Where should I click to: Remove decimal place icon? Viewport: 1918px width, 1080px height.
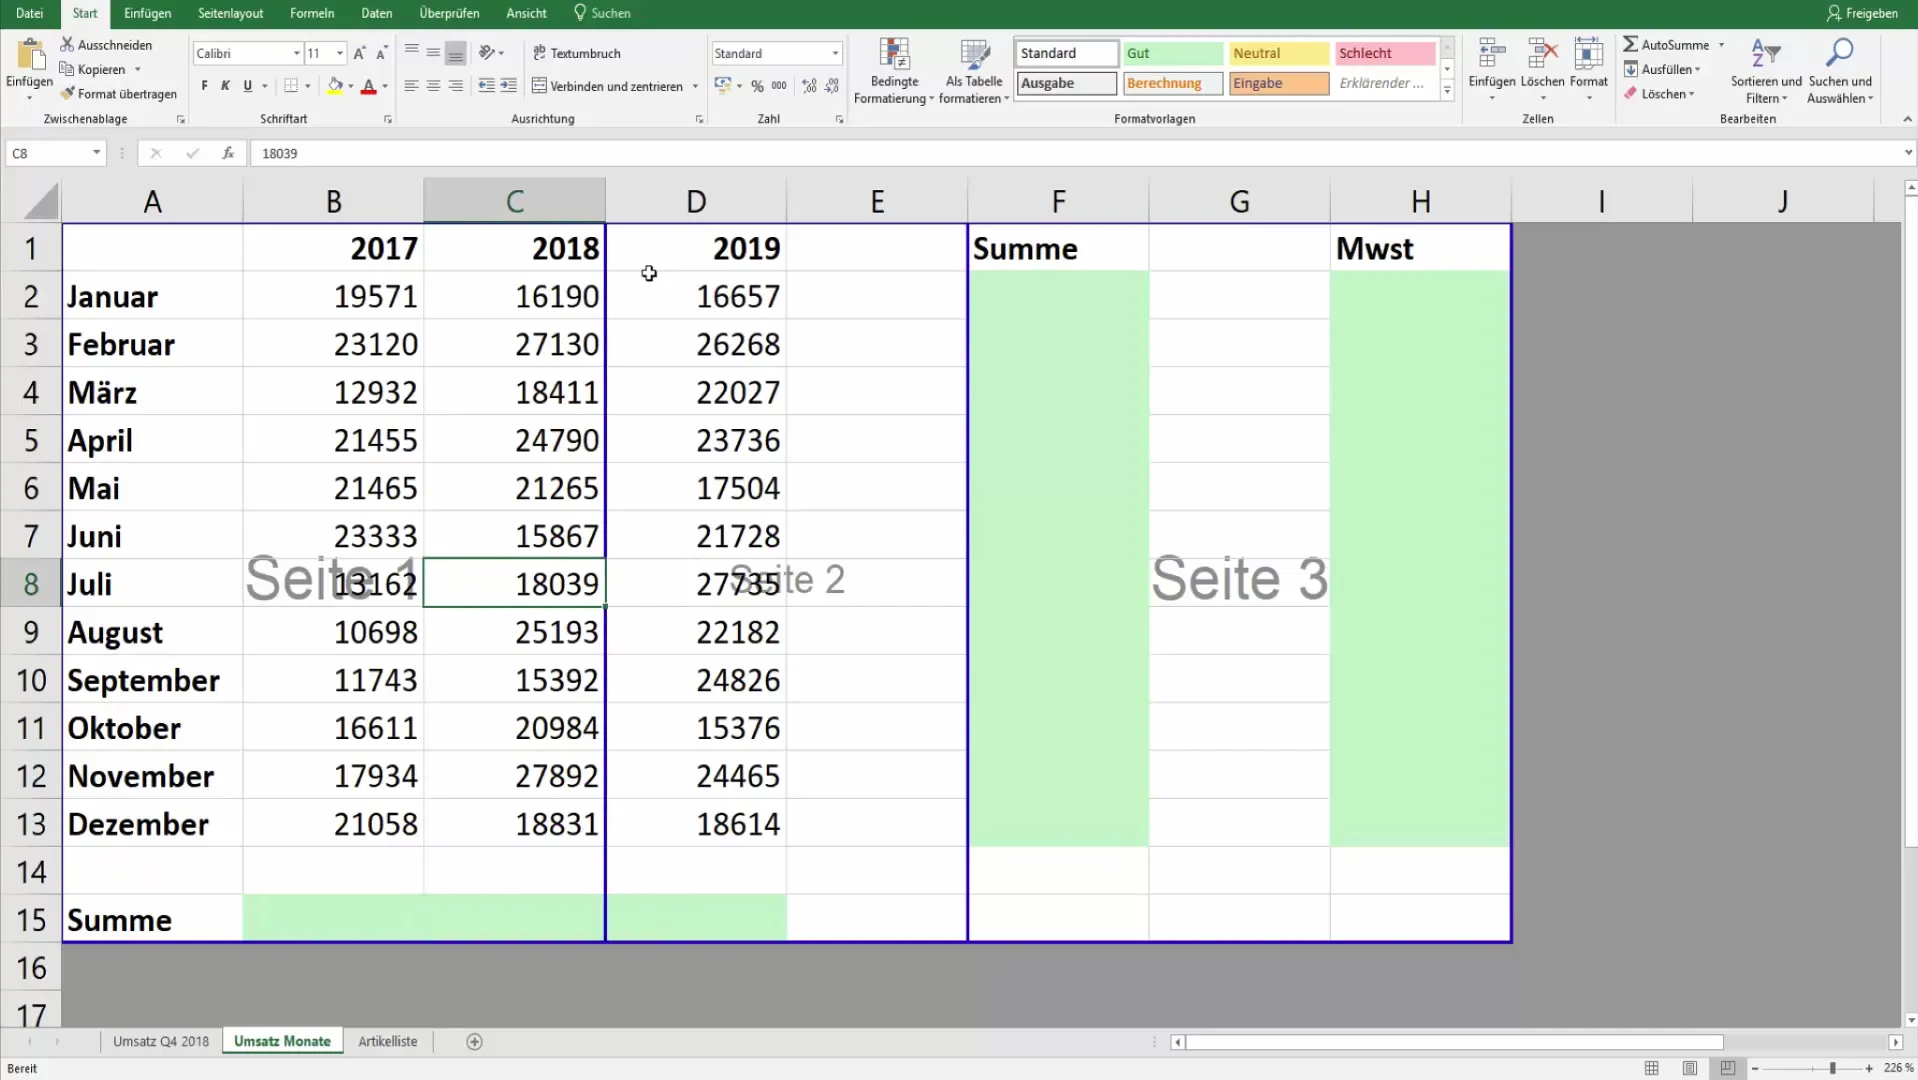[x=831, y=86]
